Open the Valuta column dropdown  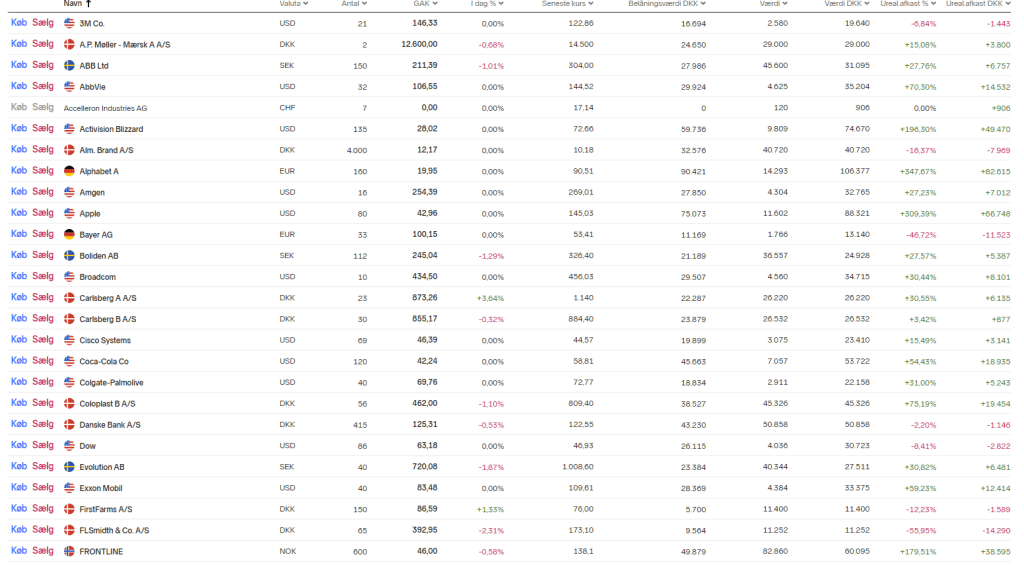click(x=305, y=4)
